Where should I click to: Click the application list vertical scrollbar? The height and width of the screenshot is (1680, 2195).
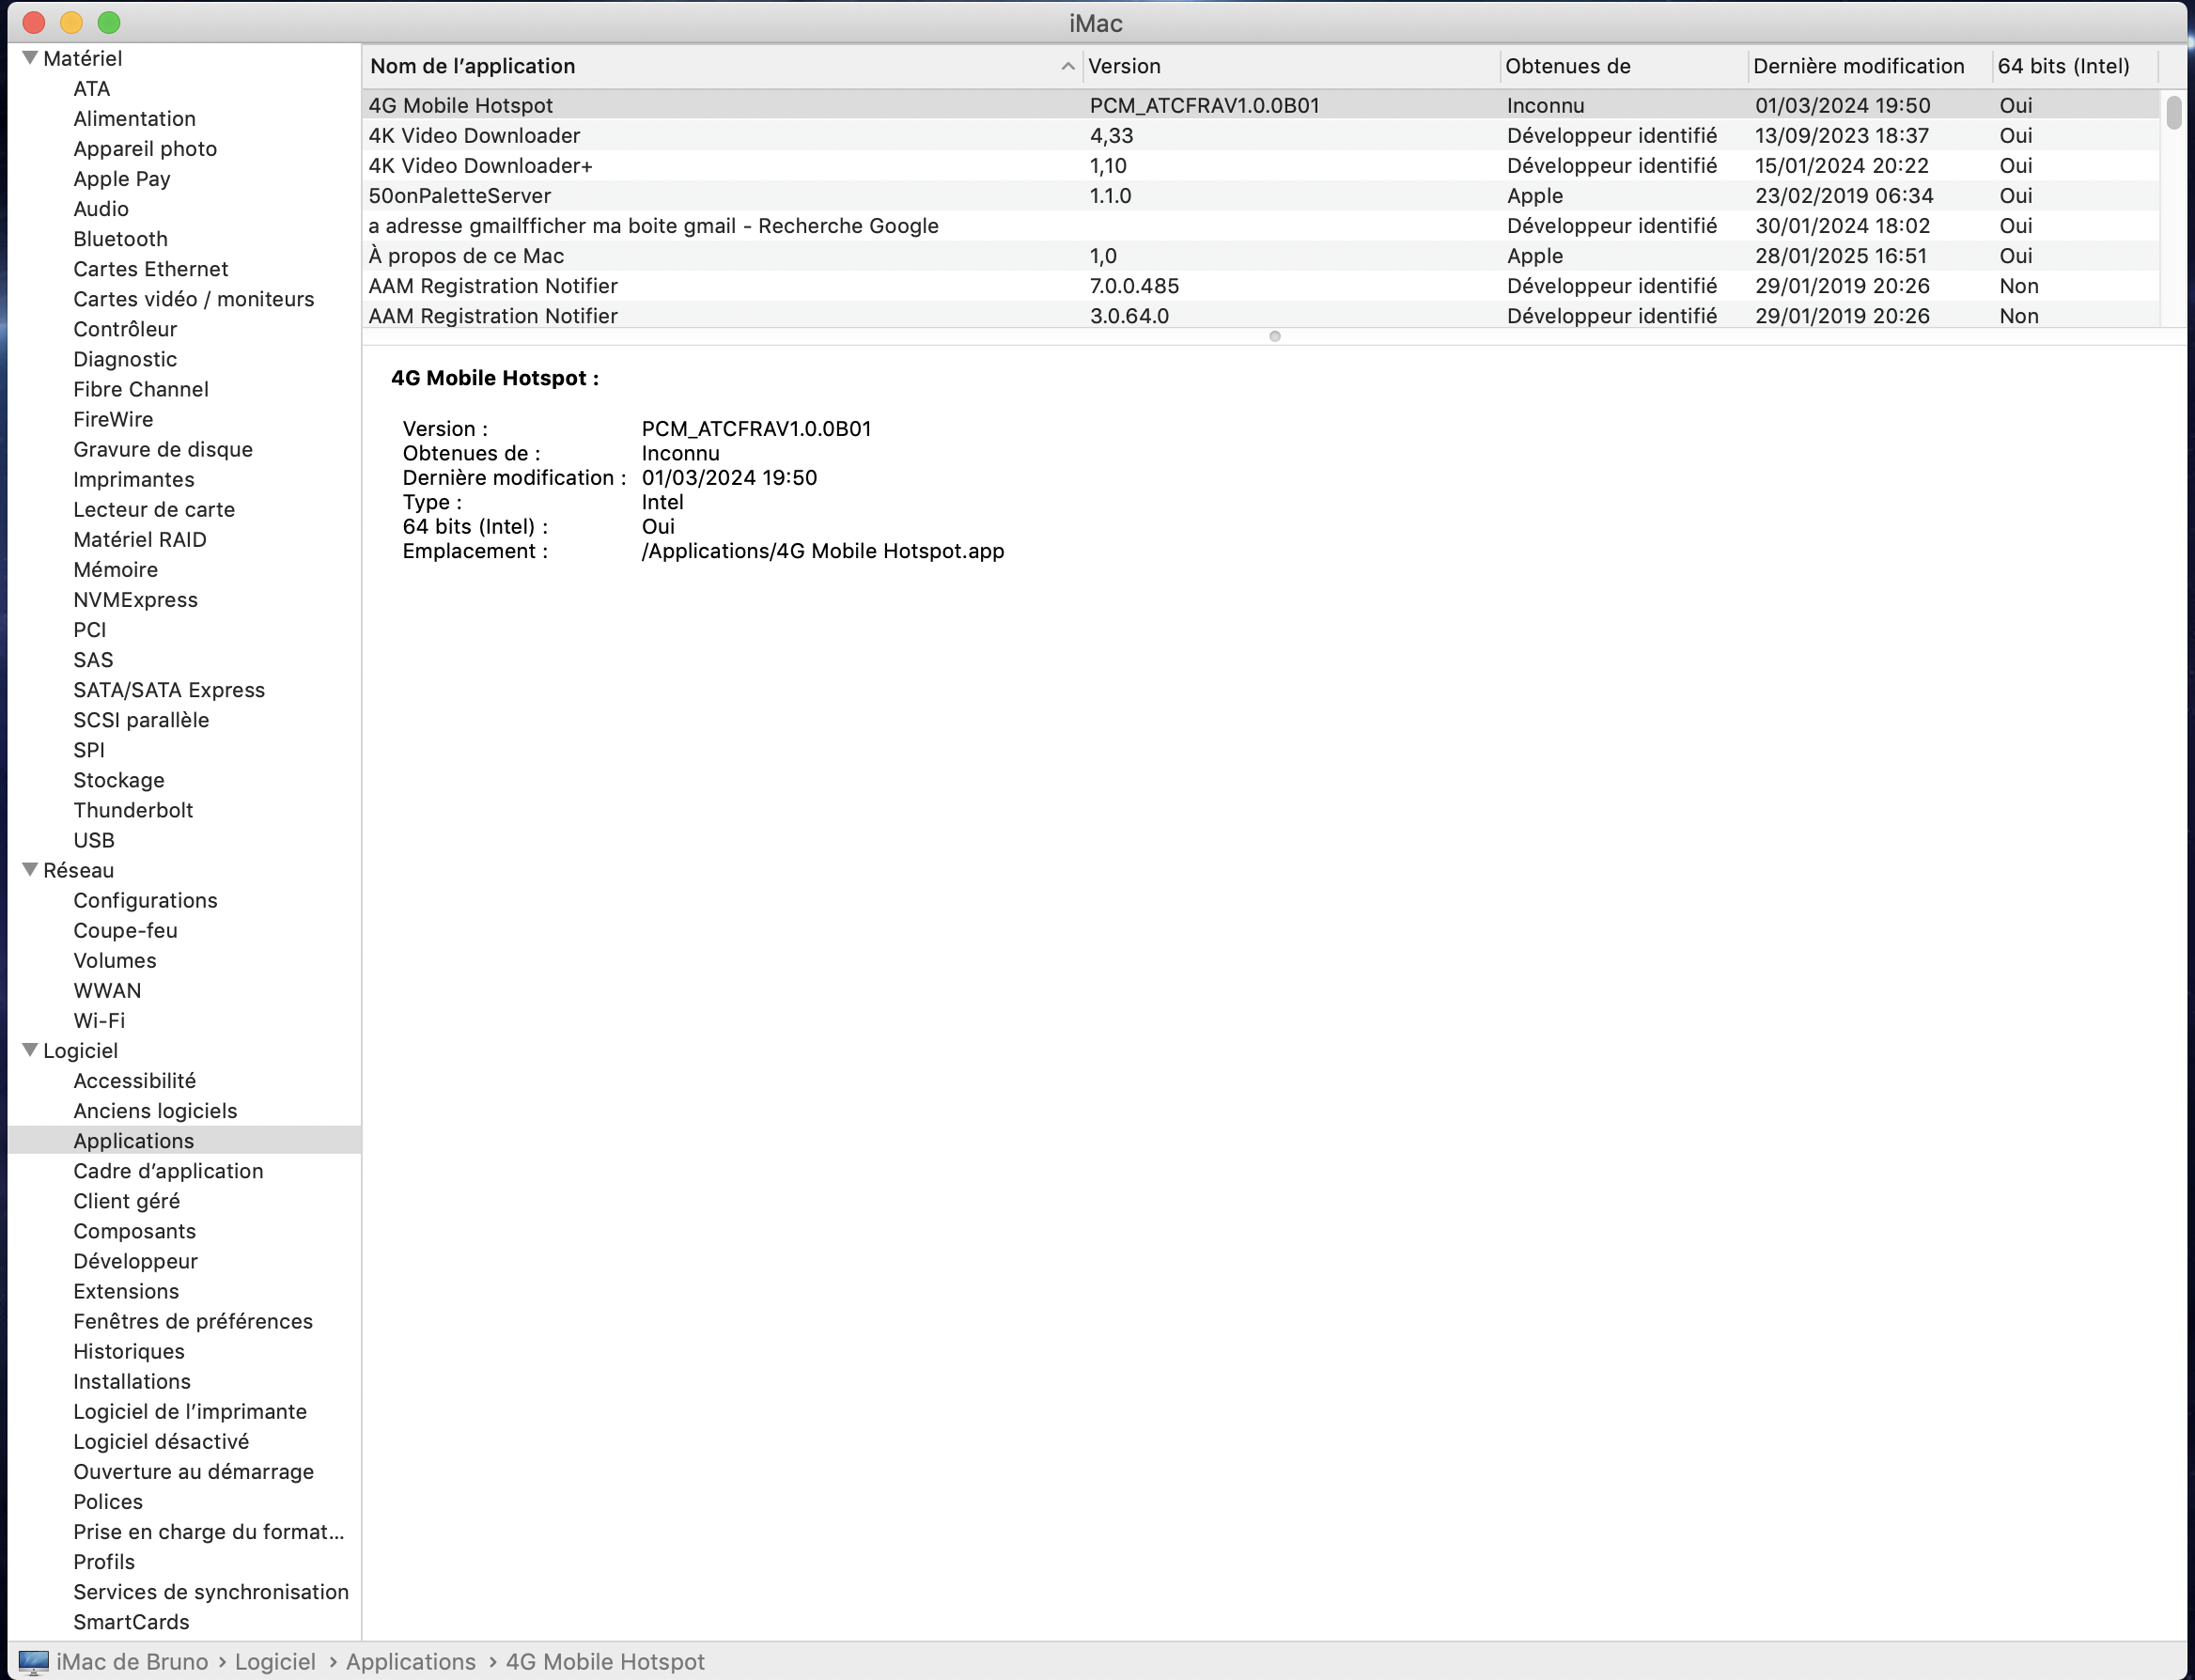[x=2173, y=112]
